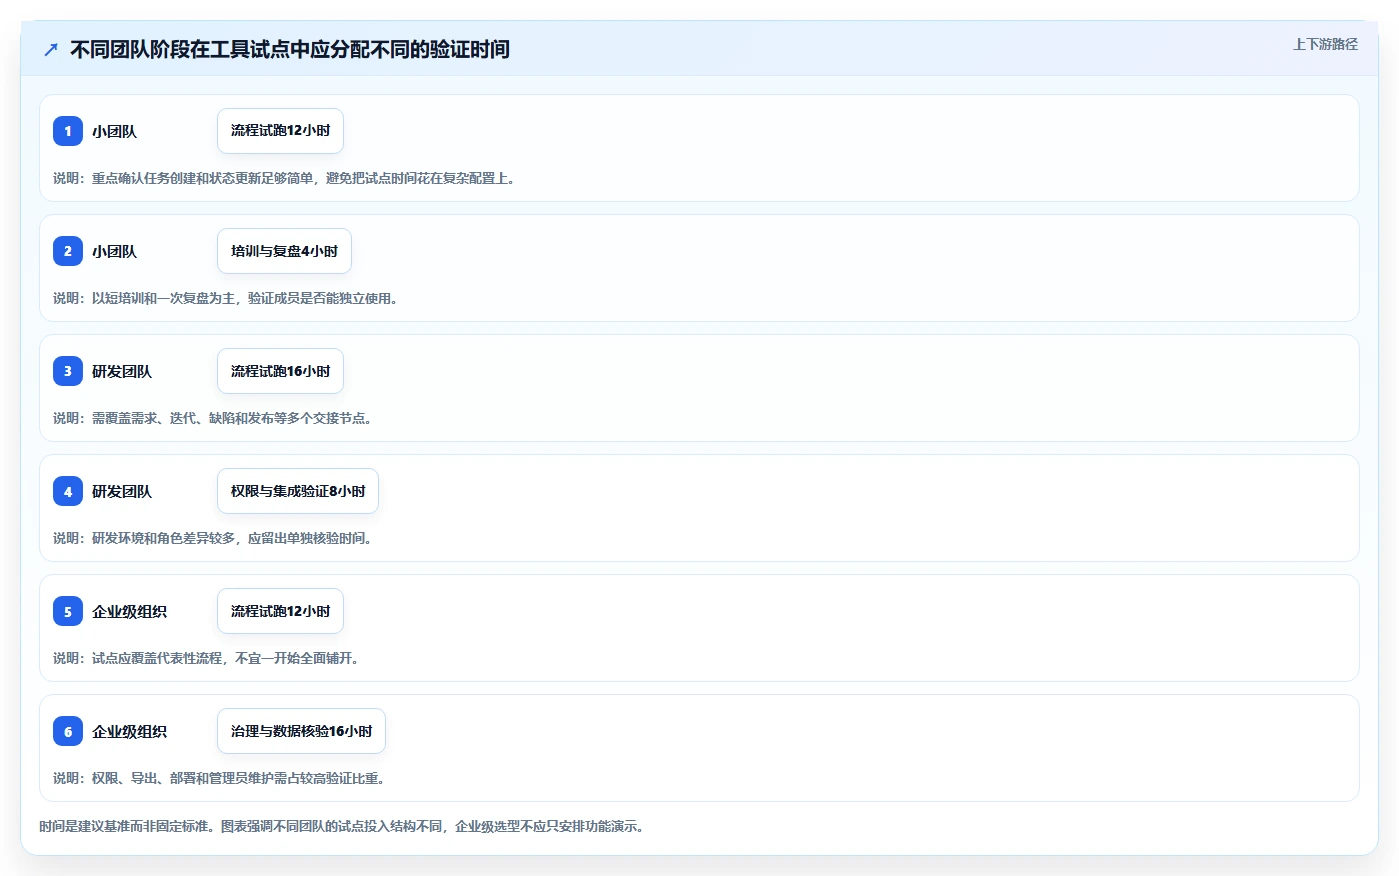Click 小团队 label in row 1
Viewport: 1399px width, 876px height.
click(114, 131)
